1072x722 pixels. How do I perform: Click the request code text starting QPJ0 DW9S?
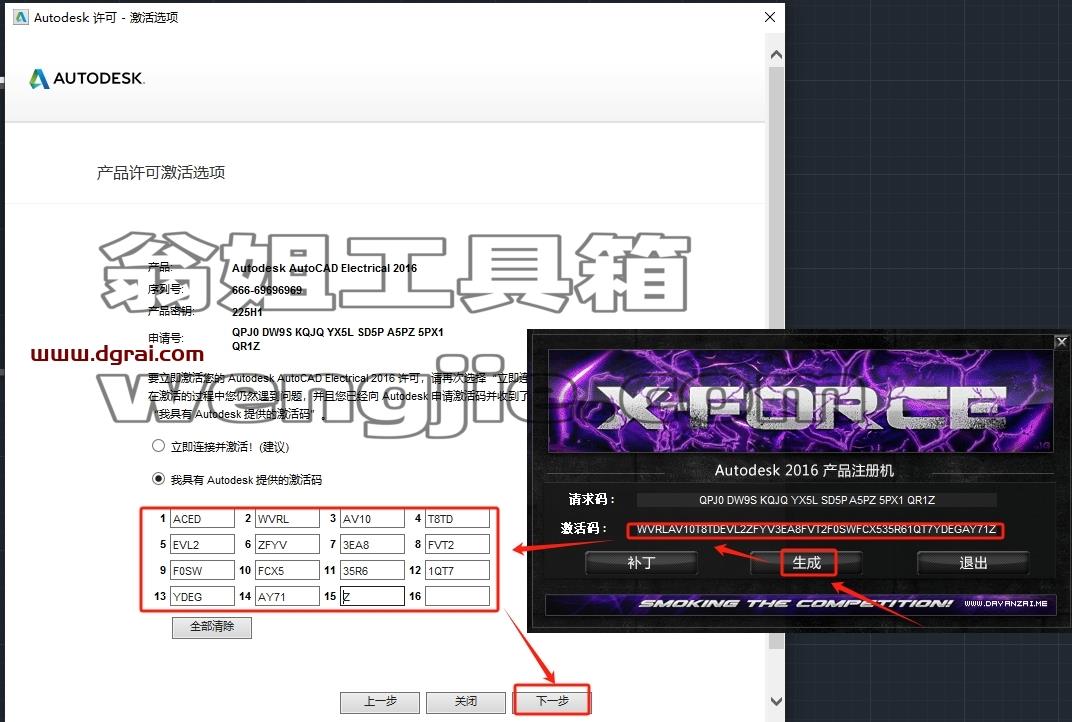click(x=338, y=339)
